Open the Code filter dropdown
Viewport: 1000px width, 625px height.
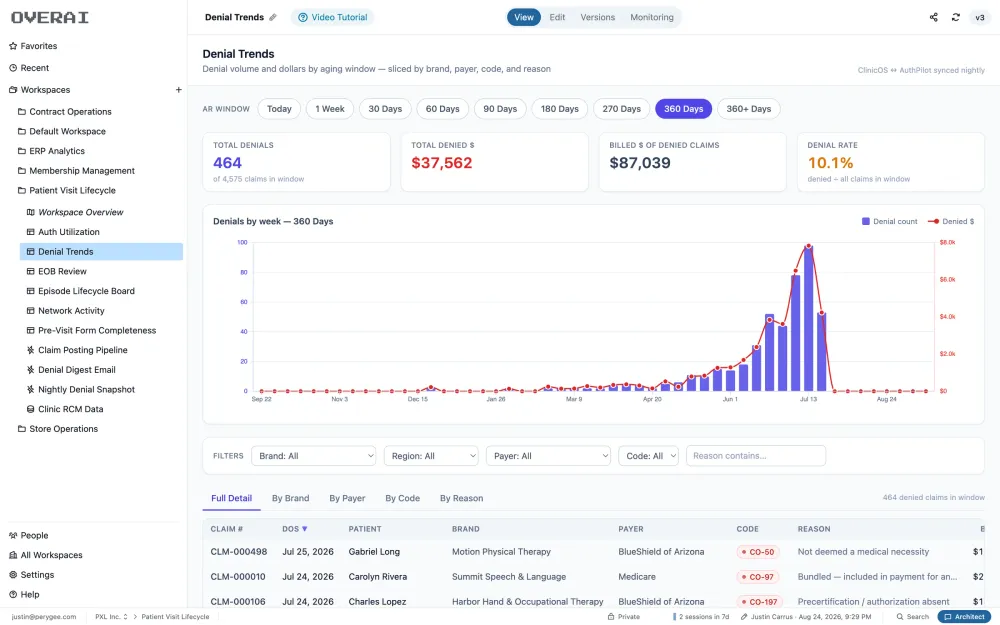click(648, 456)
